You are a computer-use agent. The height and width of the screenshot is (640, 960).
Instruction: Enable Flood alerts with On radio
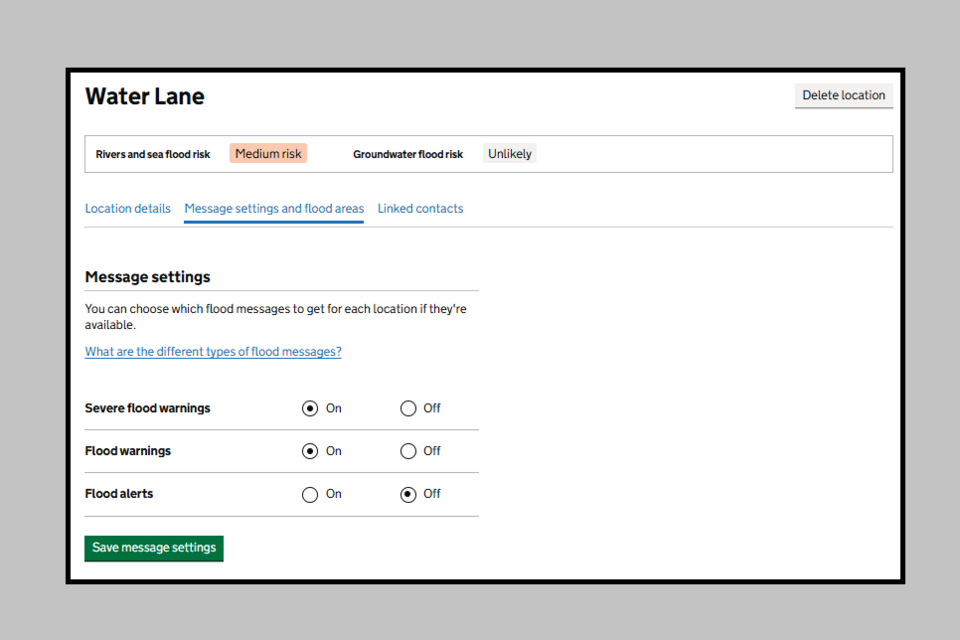tap(310, 495)
